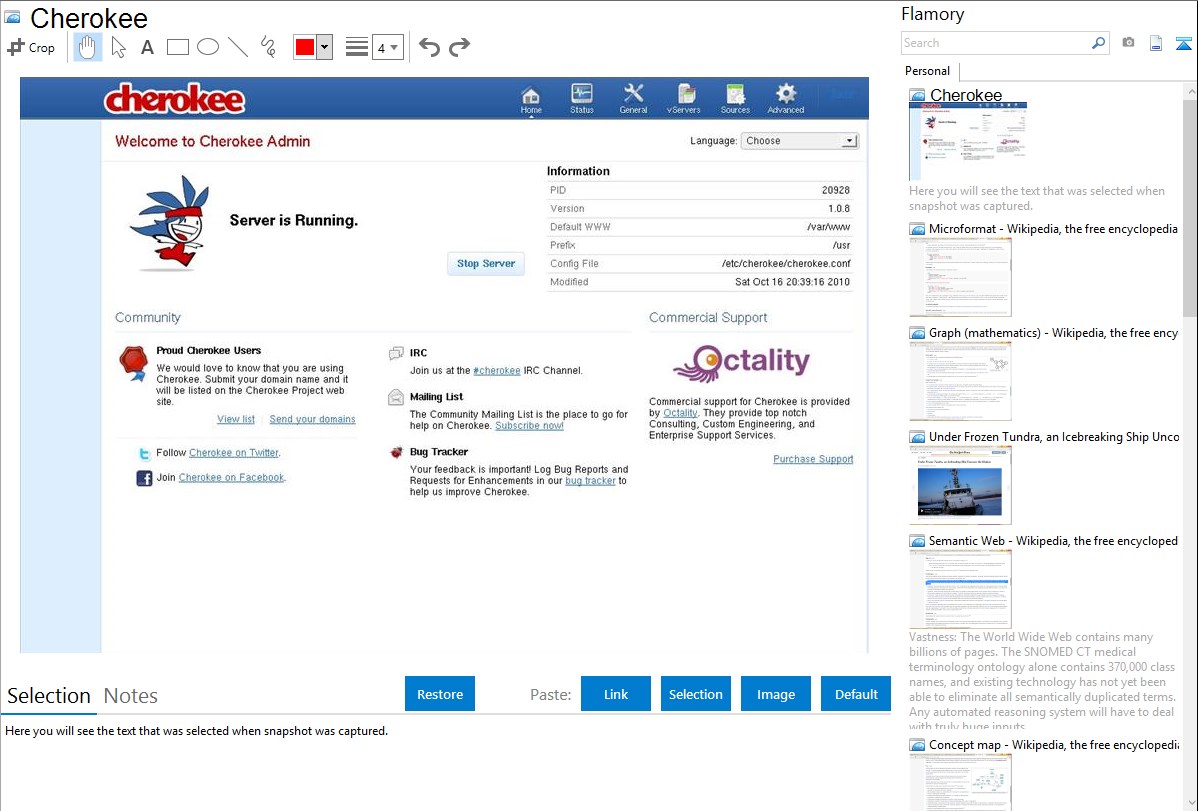Paste as Image button
This screenshot has width=1198, height=811.
pos(775,694)
